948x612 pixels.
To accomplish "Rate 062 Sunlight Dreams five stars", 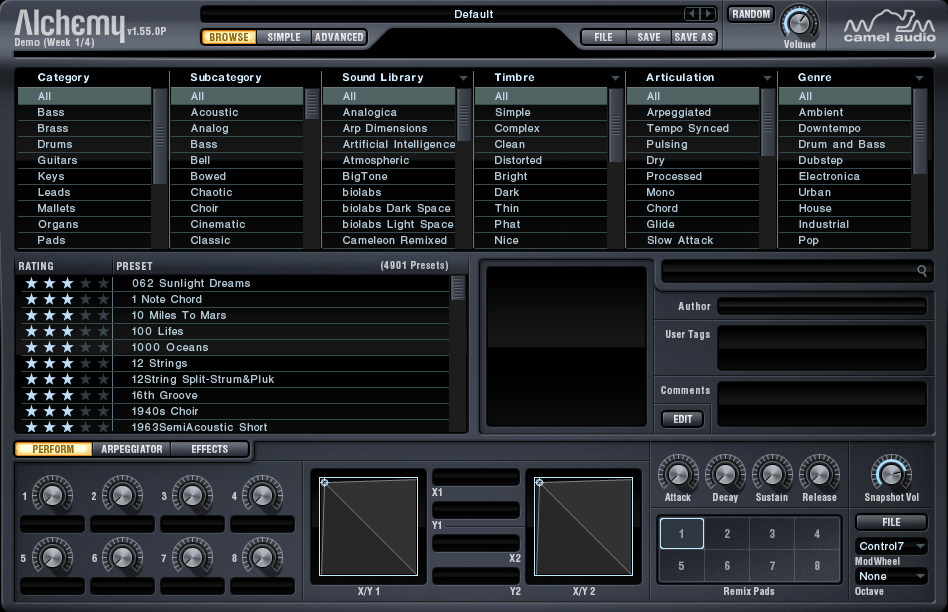I will [x=103, y=282].
